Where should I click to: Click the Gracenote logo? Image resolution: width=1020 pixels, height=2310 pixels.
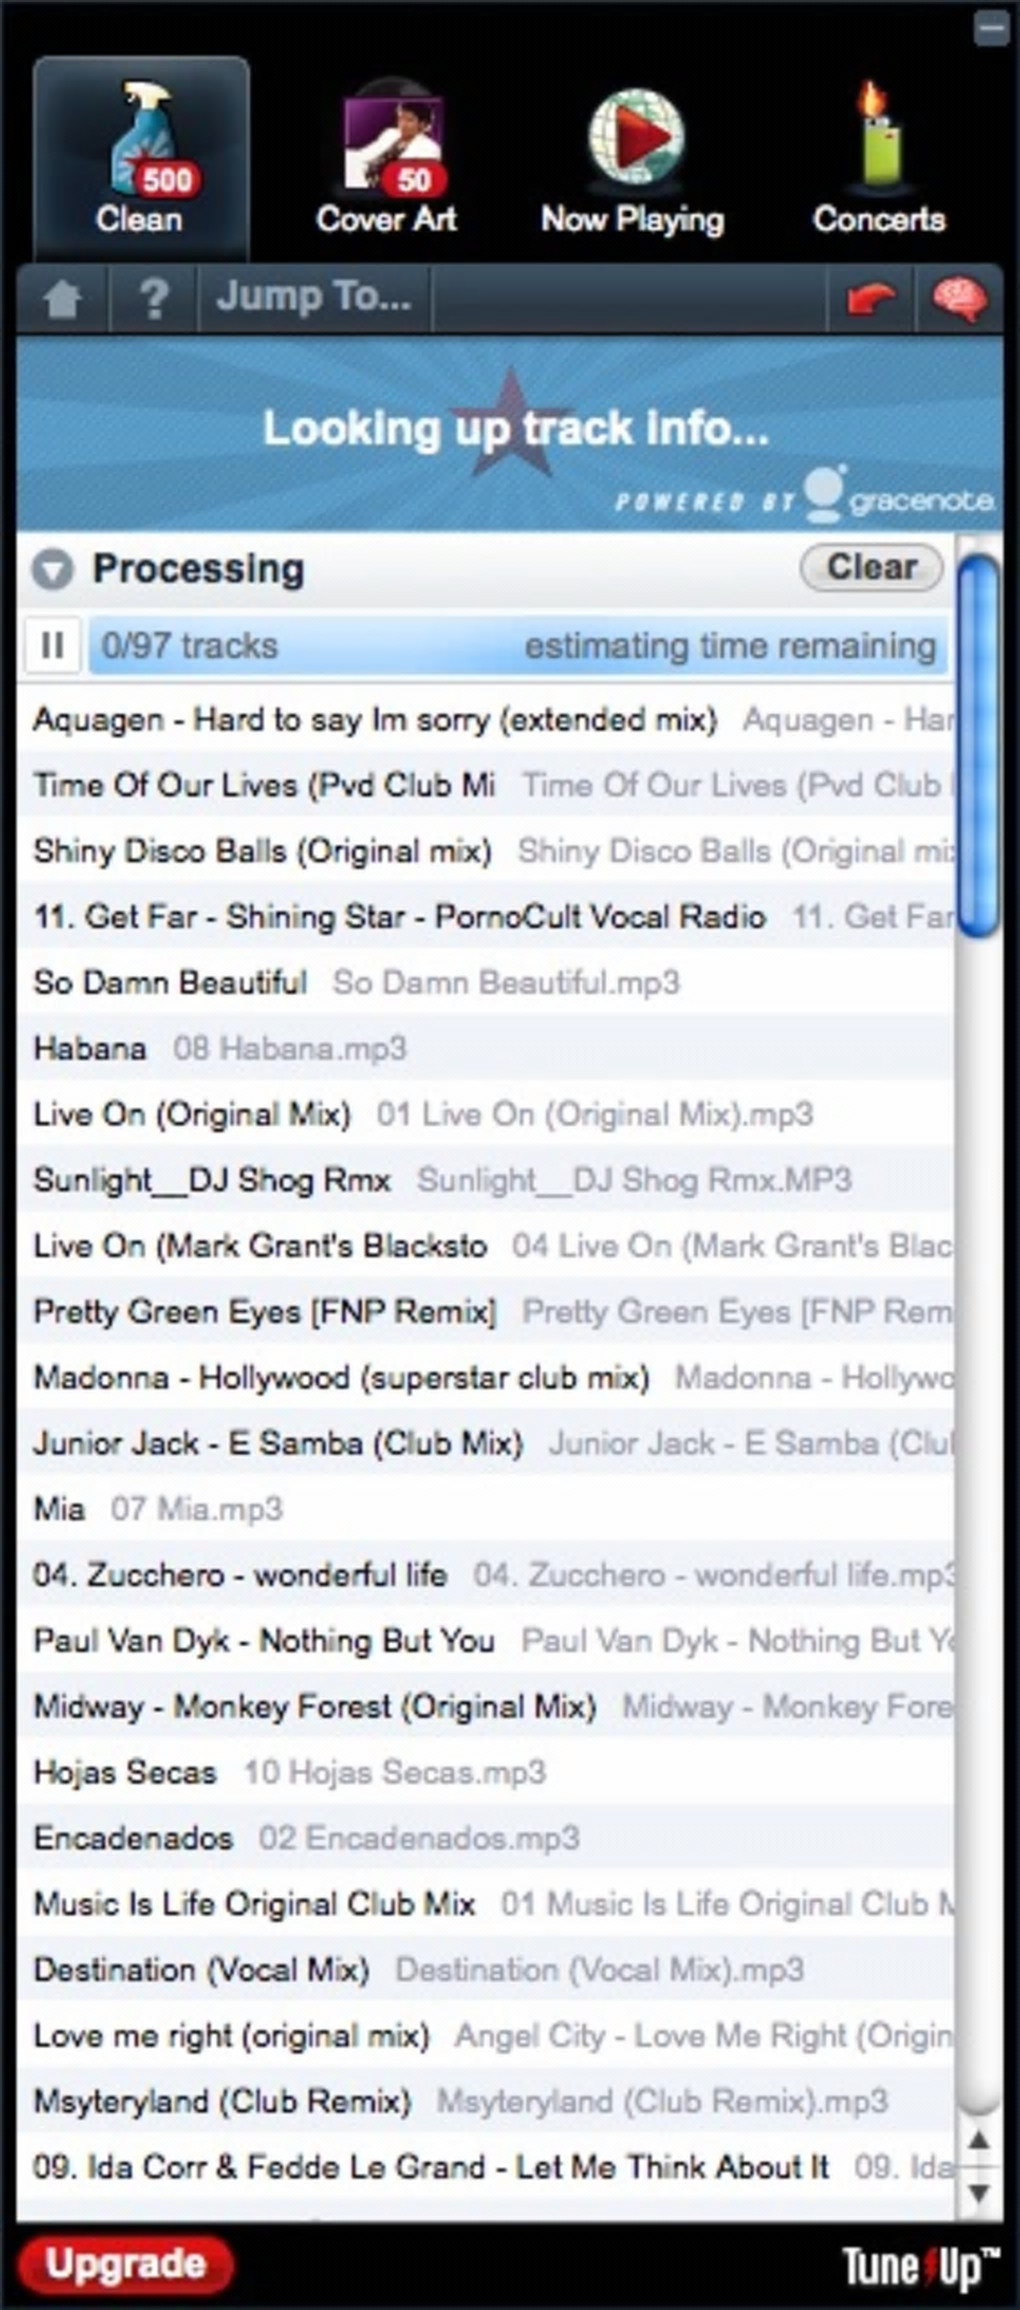coord(898,496)
